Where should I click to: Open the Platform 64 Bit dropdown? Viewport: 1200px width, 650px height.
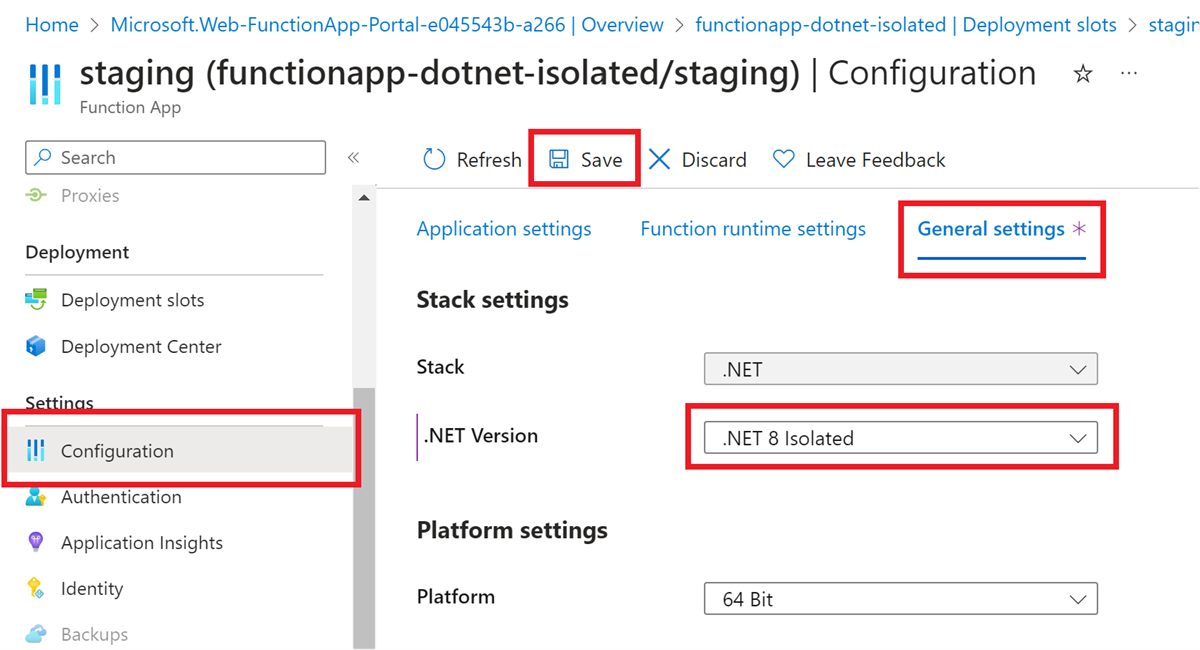click(x=900, y=599)
